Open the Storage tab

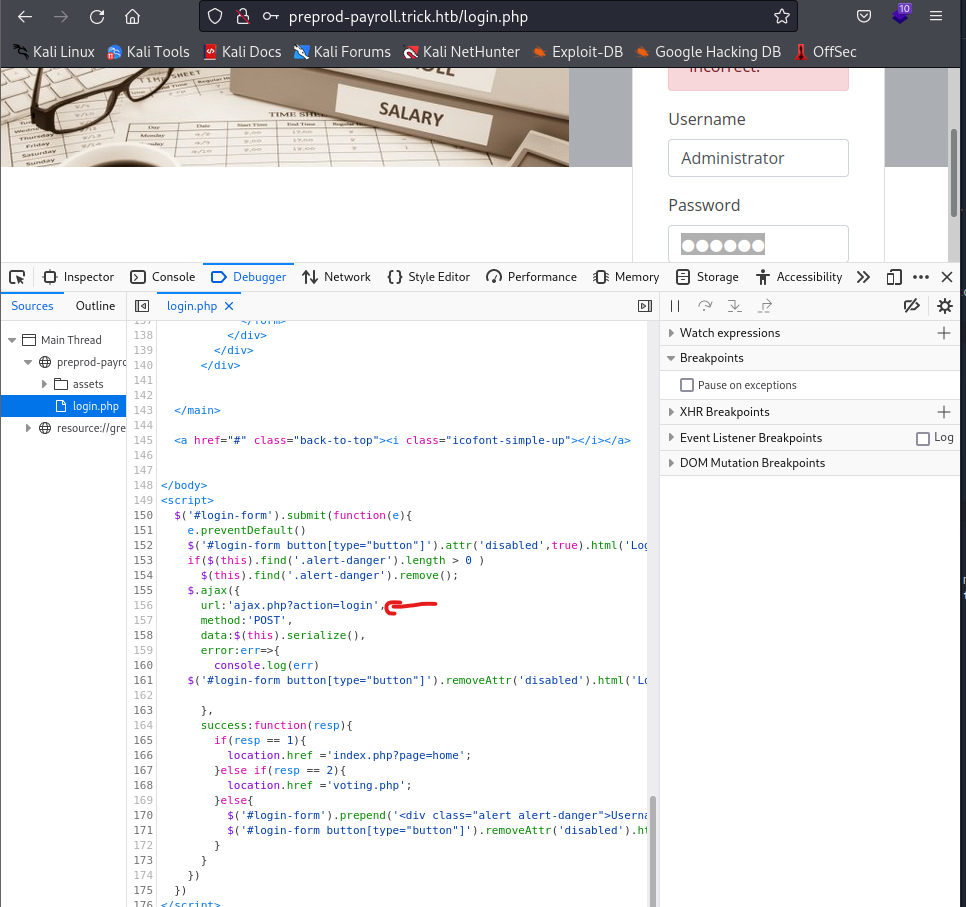707,277
